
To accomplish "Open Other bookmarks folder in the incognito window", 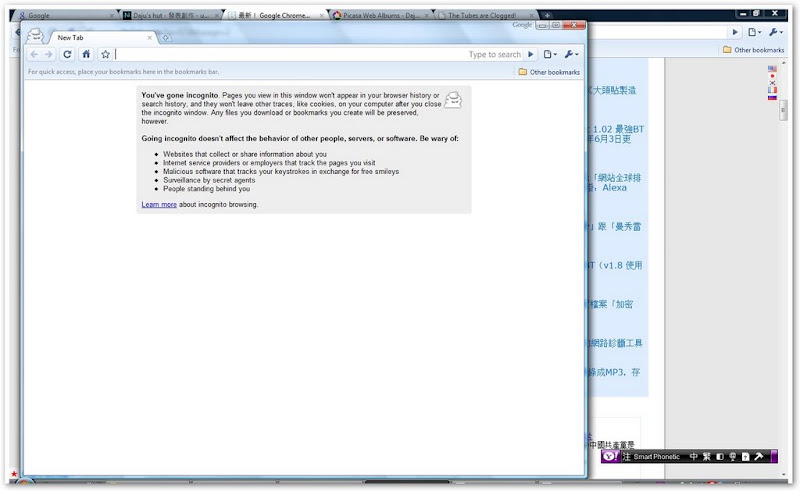I will [549, 72].
